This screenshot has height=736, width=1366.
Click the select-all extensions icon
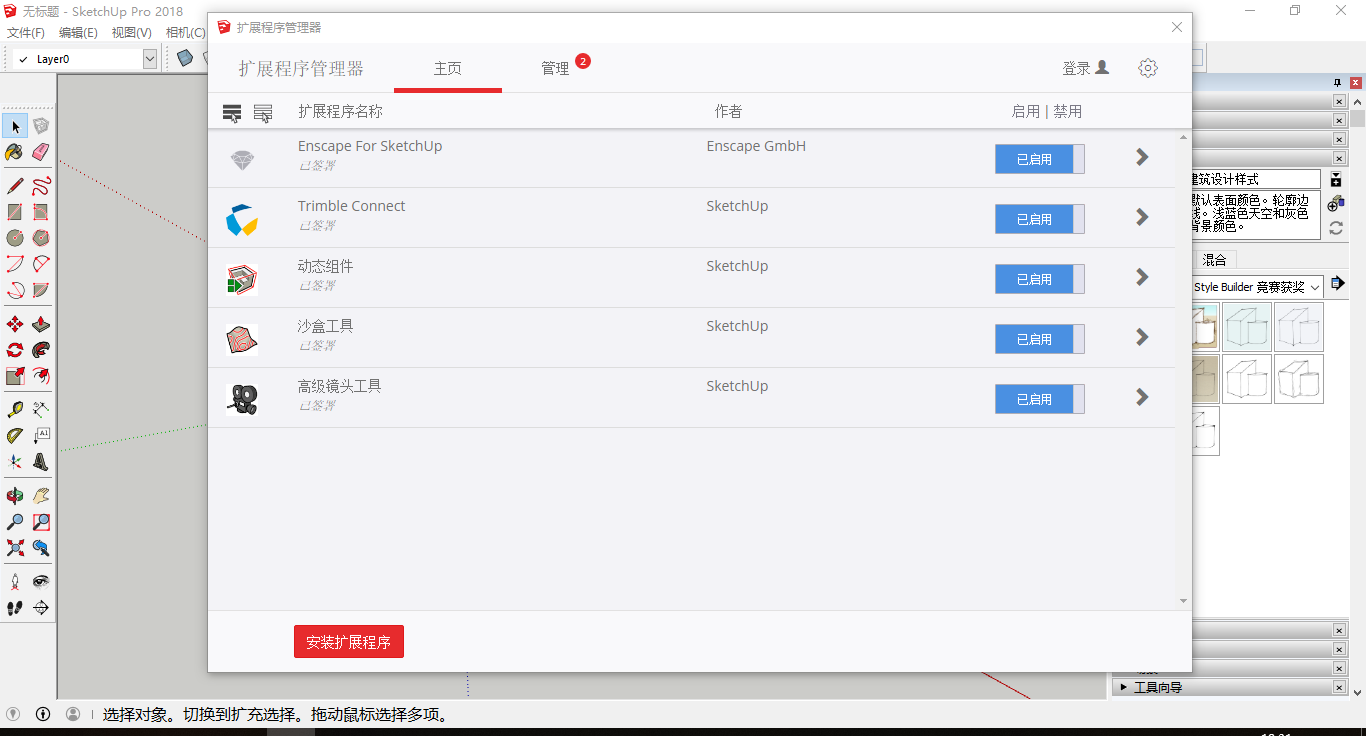click(232, 113)
